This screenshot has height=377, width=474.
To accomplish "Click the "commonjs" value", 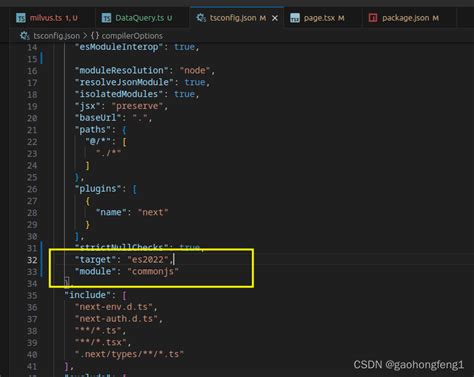I will point(153,271).
